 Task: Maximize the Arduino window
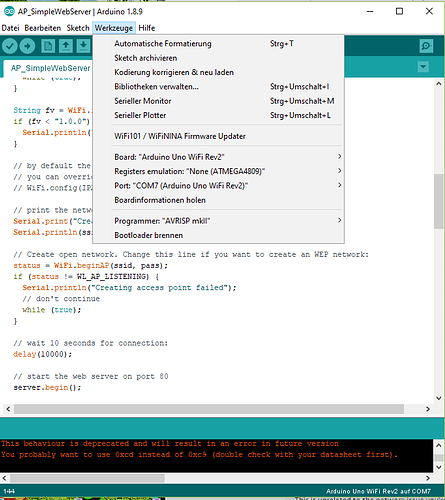coord(399,11)
